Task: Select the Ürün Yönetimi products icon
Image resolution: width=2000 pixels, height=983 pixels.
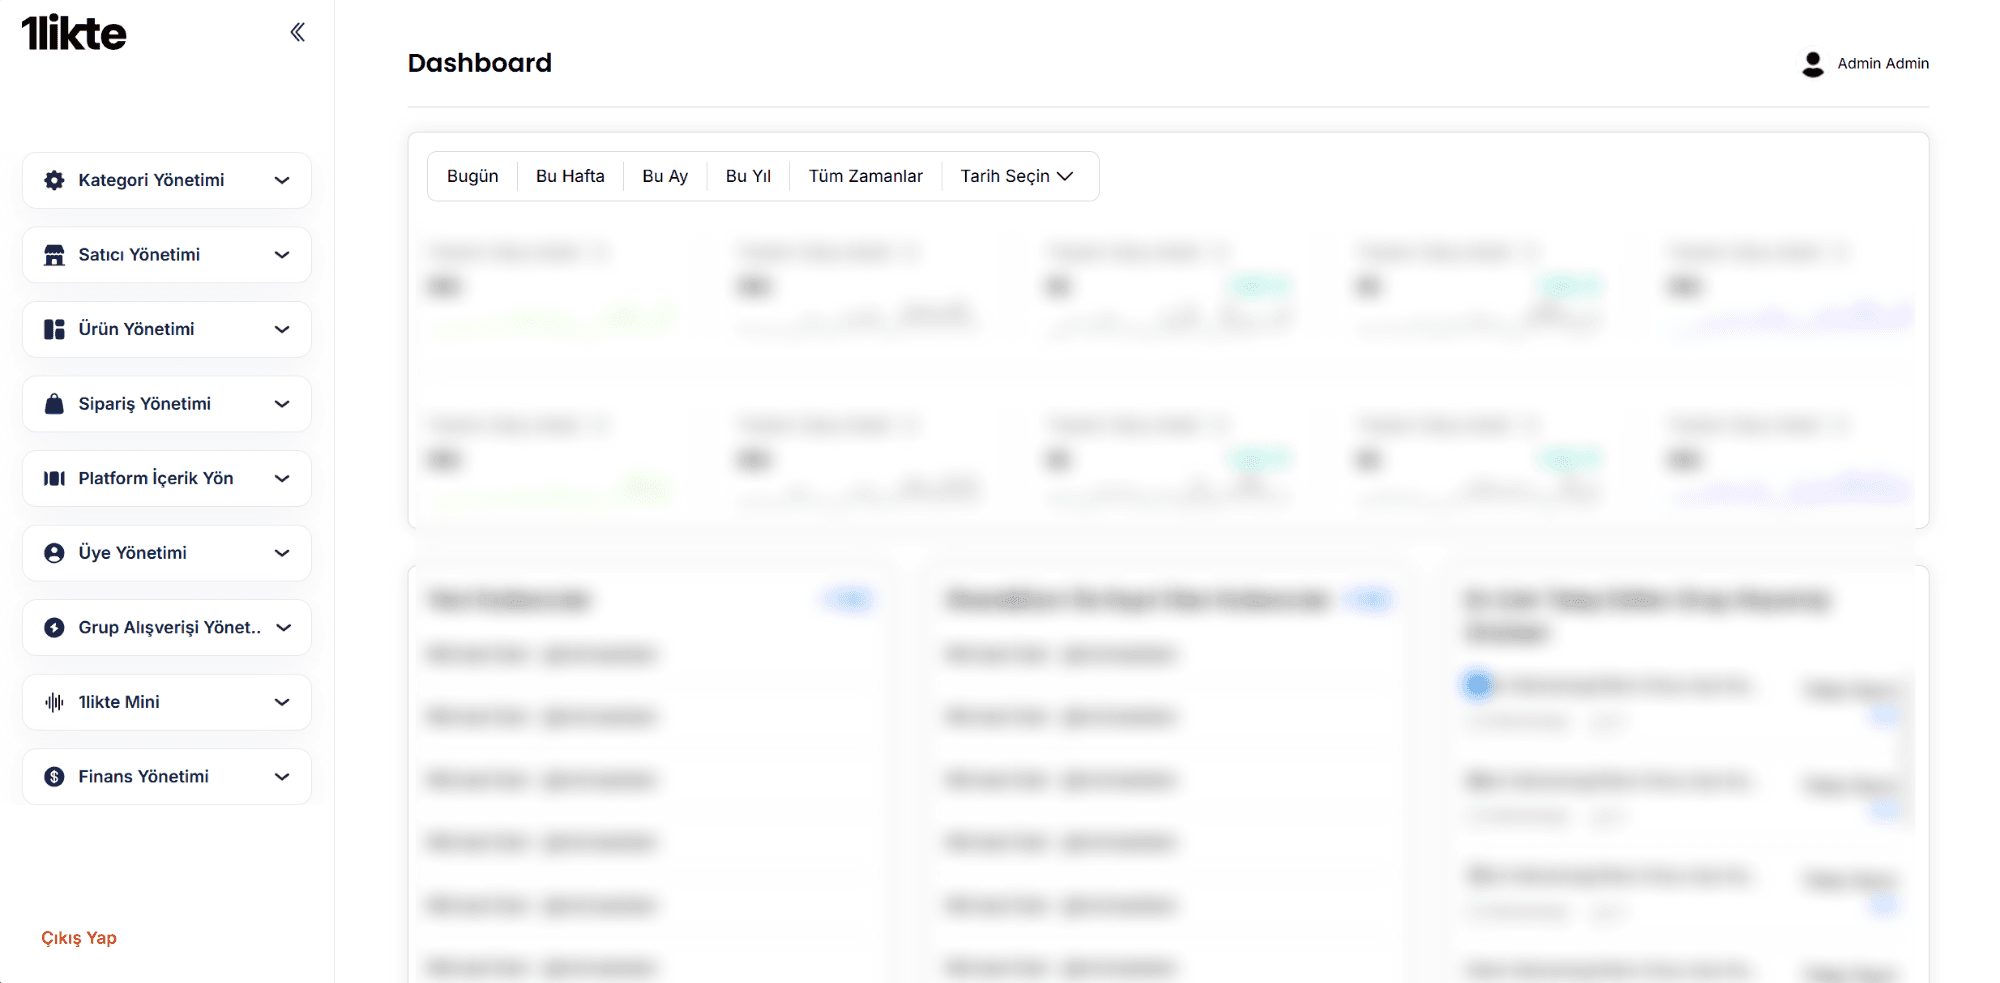Action: click(53, 329)
